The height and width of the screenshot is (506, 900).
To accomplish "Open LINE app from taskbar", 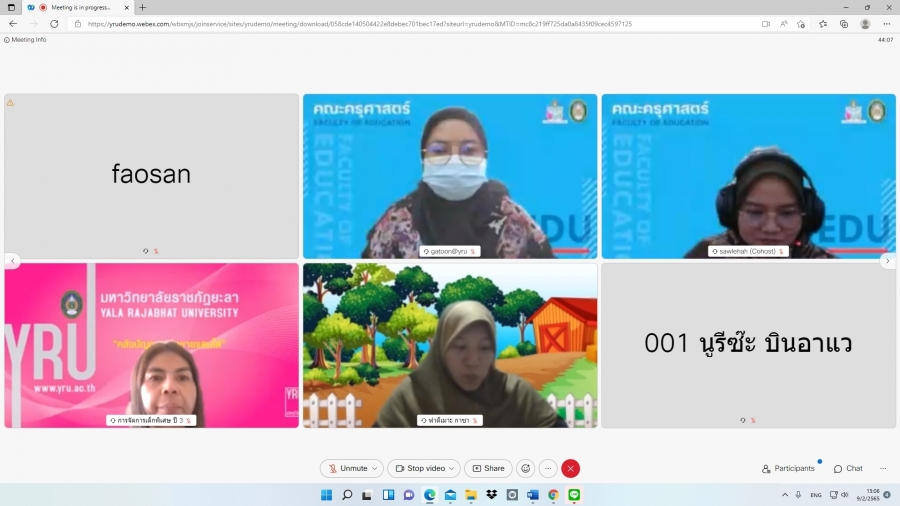I will point(574,495).
